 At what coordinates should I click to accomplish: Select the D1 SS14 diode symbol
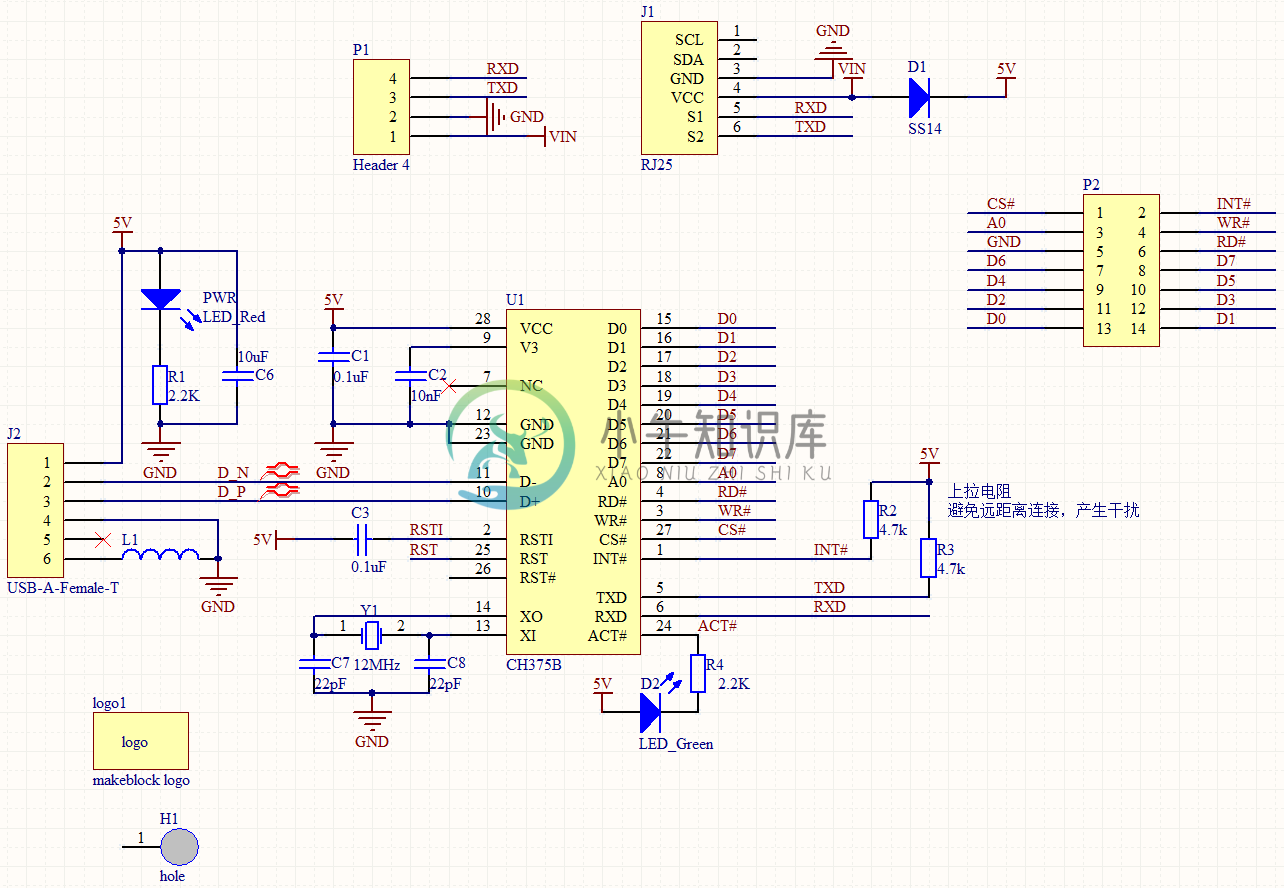919,97
